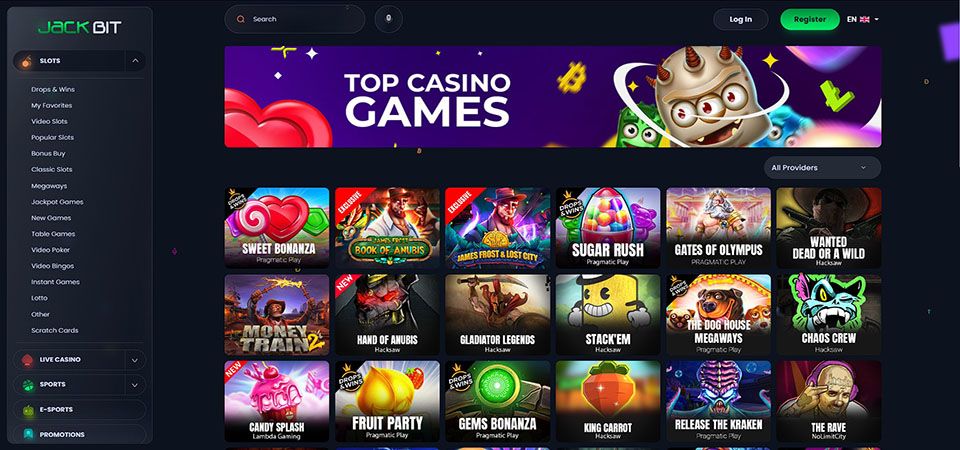Image resolution: width=960 pixels, height=450 pixels.
Task: Click the microphone voice search icon
Action: coord(389,19)
